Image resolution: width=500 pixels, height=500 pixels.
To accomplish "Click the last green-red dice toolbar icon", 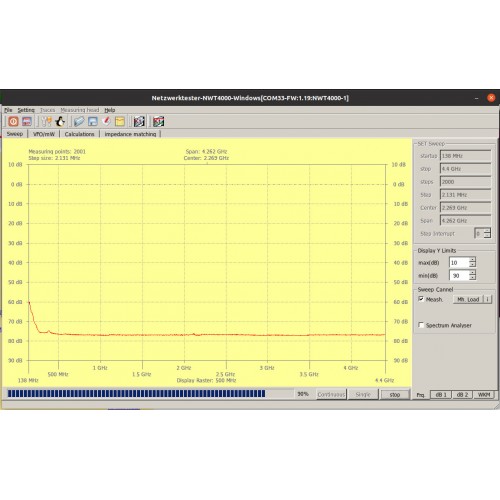I will [x=159, y=122].
